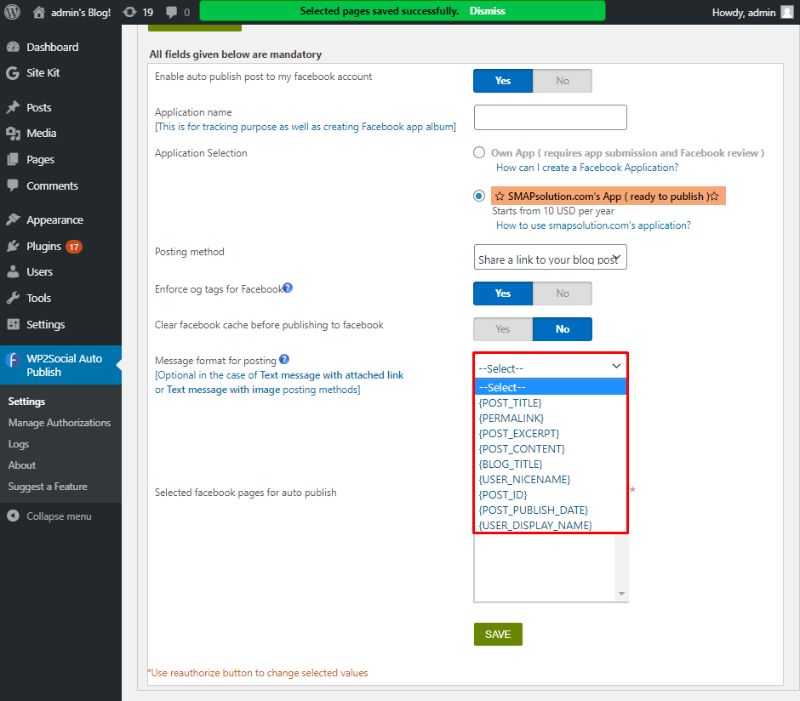
Task: Collapse the Message format --Select-- dropdown
Action: pos(551,366)
